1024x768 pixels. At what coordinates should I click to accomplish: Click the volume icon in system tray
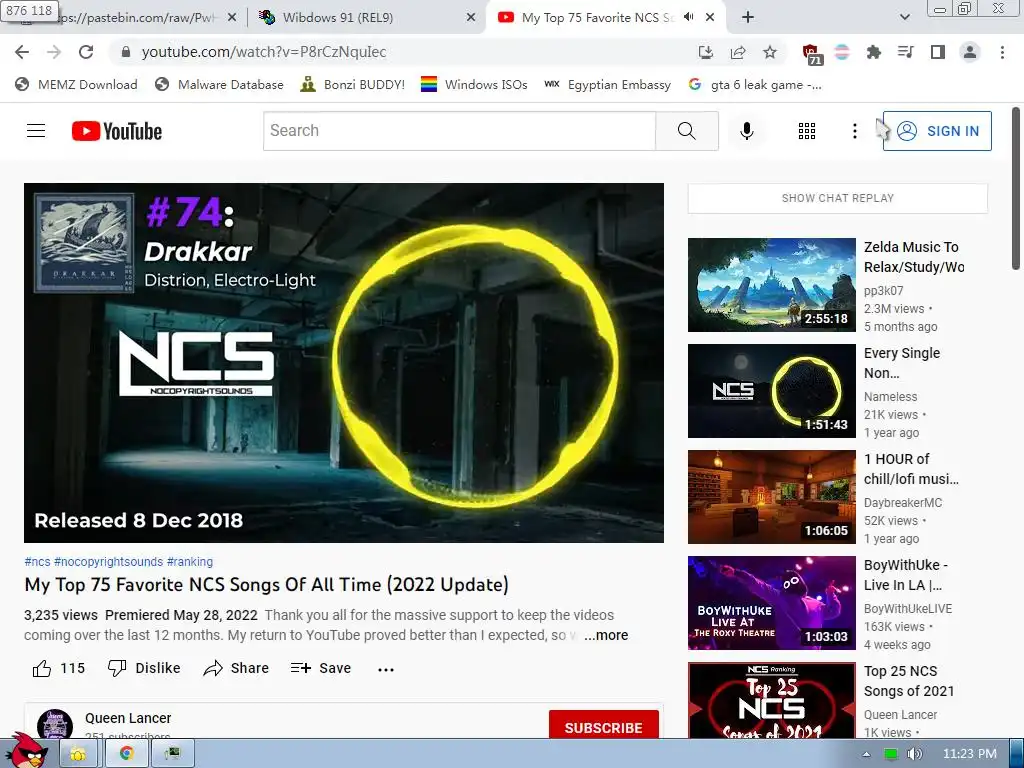point(914,754)
